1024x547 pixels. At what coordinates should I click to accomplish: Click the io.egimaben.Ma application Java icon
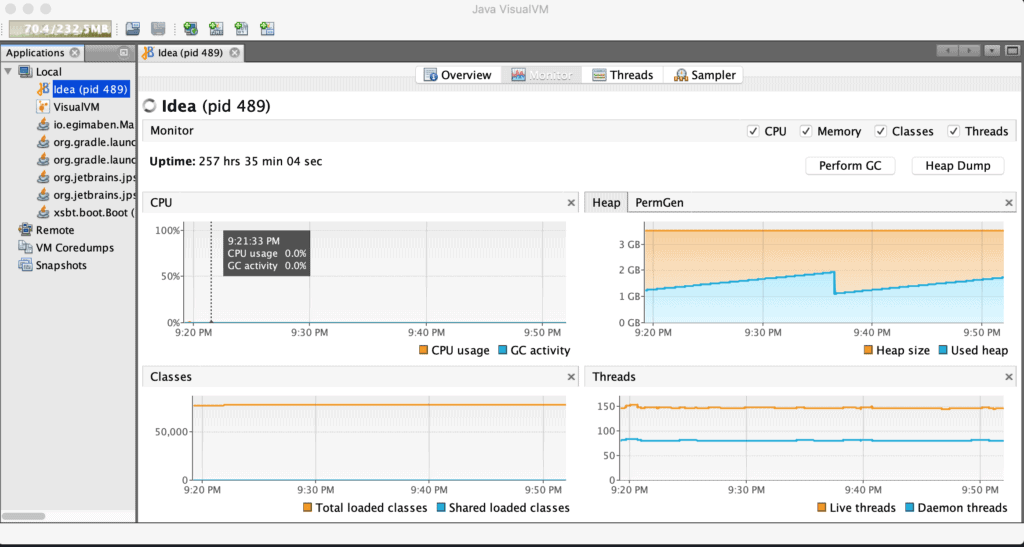43,124
